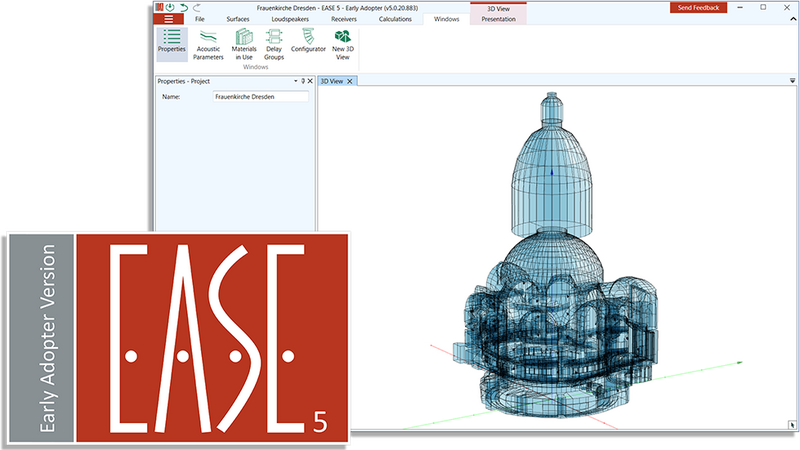The height and width of the screenshot is (450, 800).
Task: Redo the last action
Action: point(196,7)
